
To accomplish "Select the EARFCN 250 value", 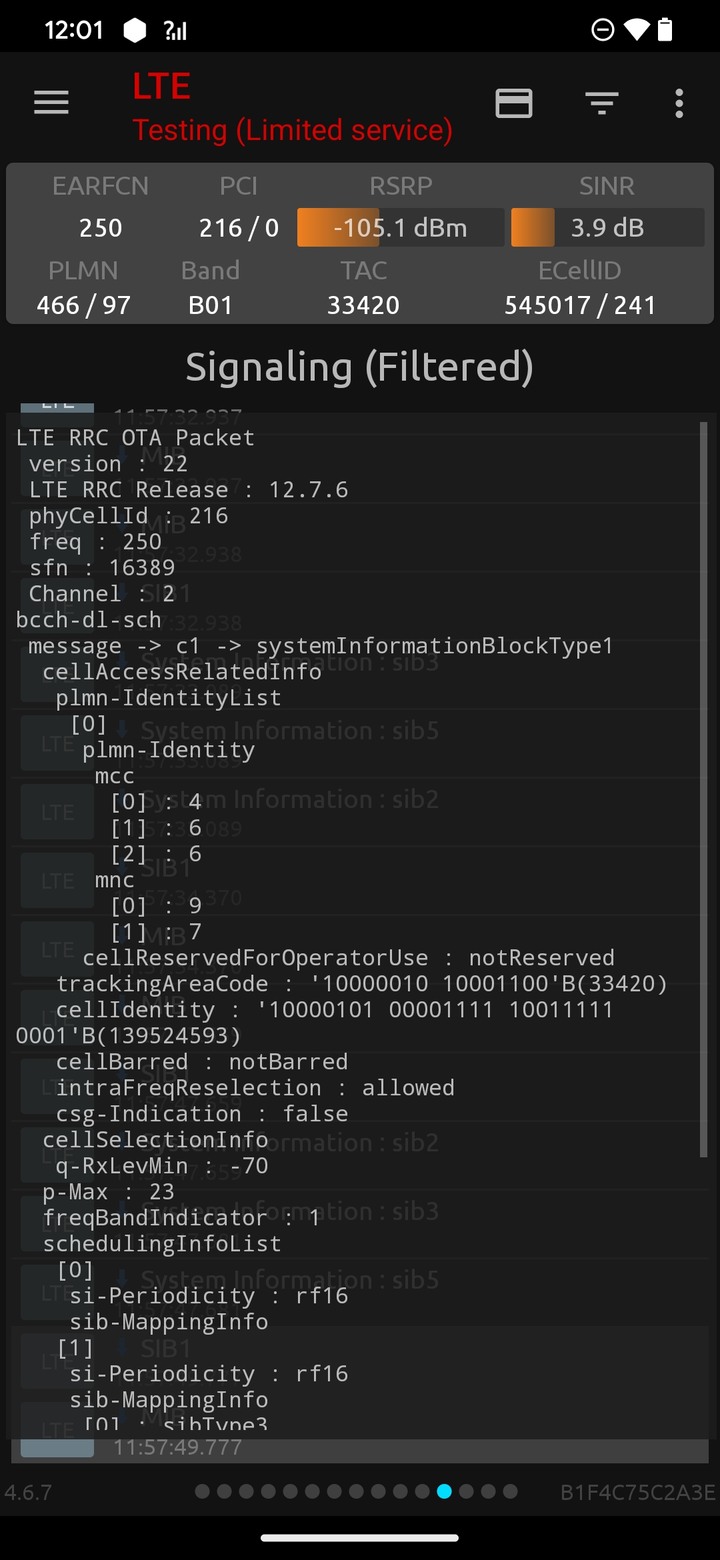I will point(101,228).
